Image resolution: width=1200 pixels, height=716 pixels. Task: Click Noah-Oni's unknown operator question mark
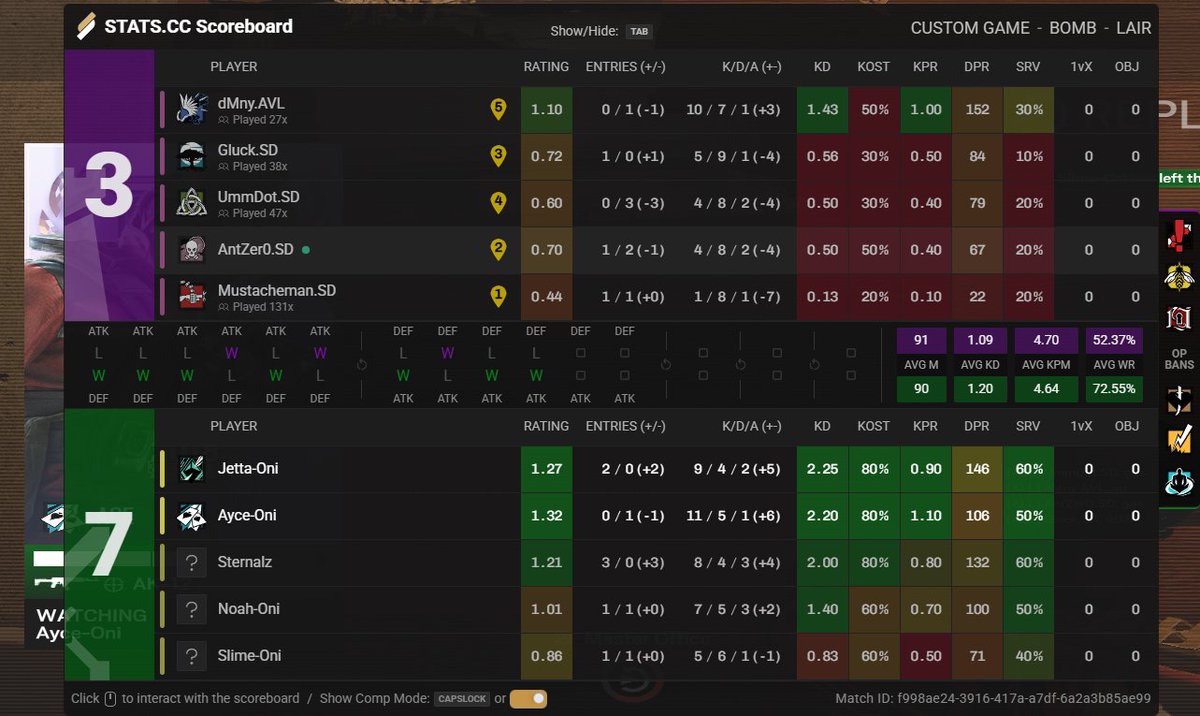point(192,609)
